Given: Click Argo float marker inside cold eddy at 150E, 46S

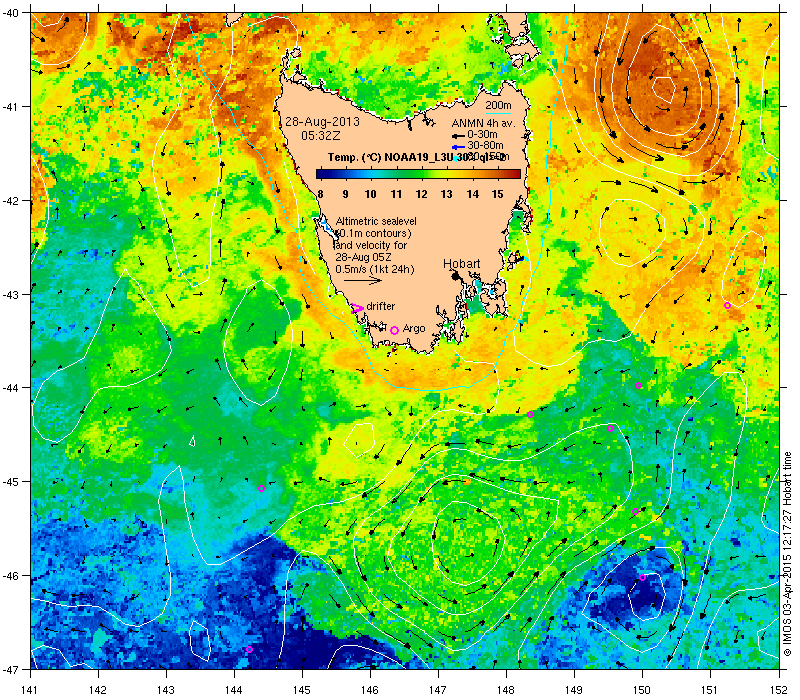Looking at the screenshot, I should 642,578.
